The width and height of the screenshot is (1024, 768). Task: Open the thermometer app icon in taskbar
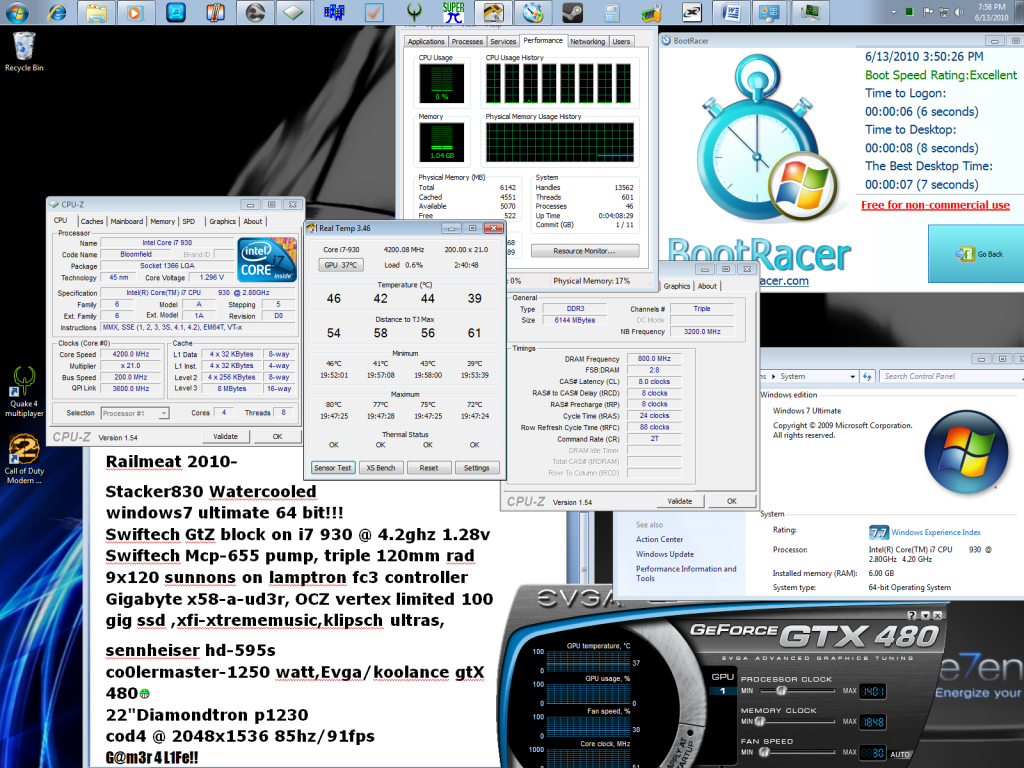[x=215, y=12]
